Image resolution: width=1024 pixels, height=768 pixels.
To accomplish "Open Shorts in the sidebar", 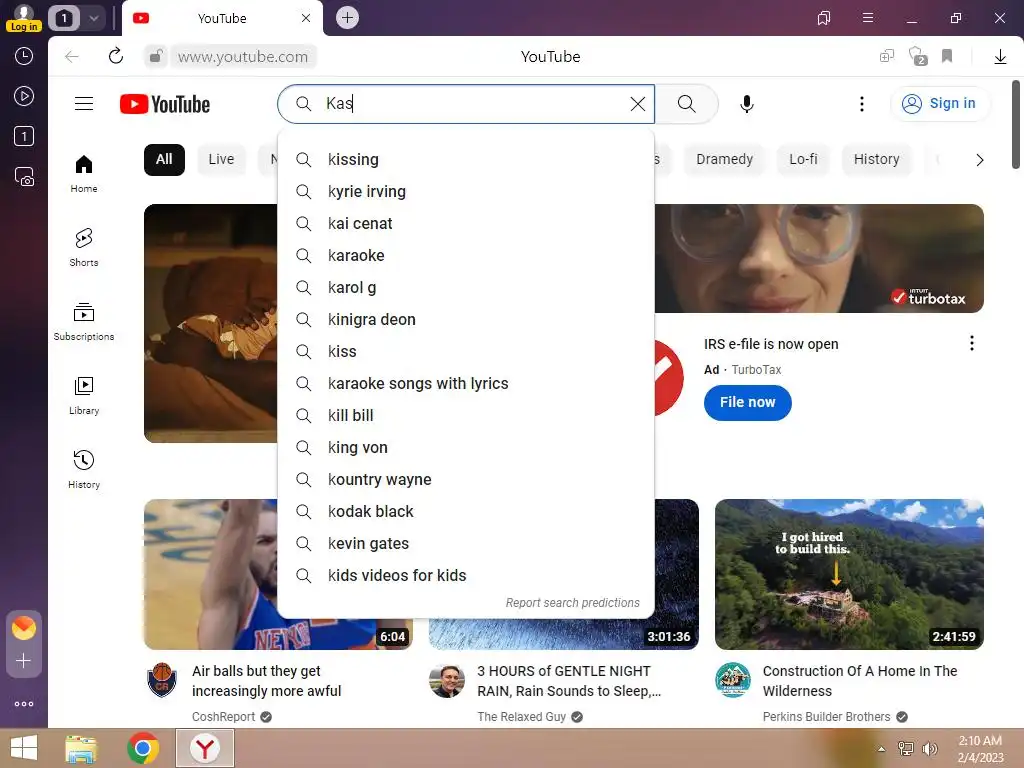I will pos(84,248).
